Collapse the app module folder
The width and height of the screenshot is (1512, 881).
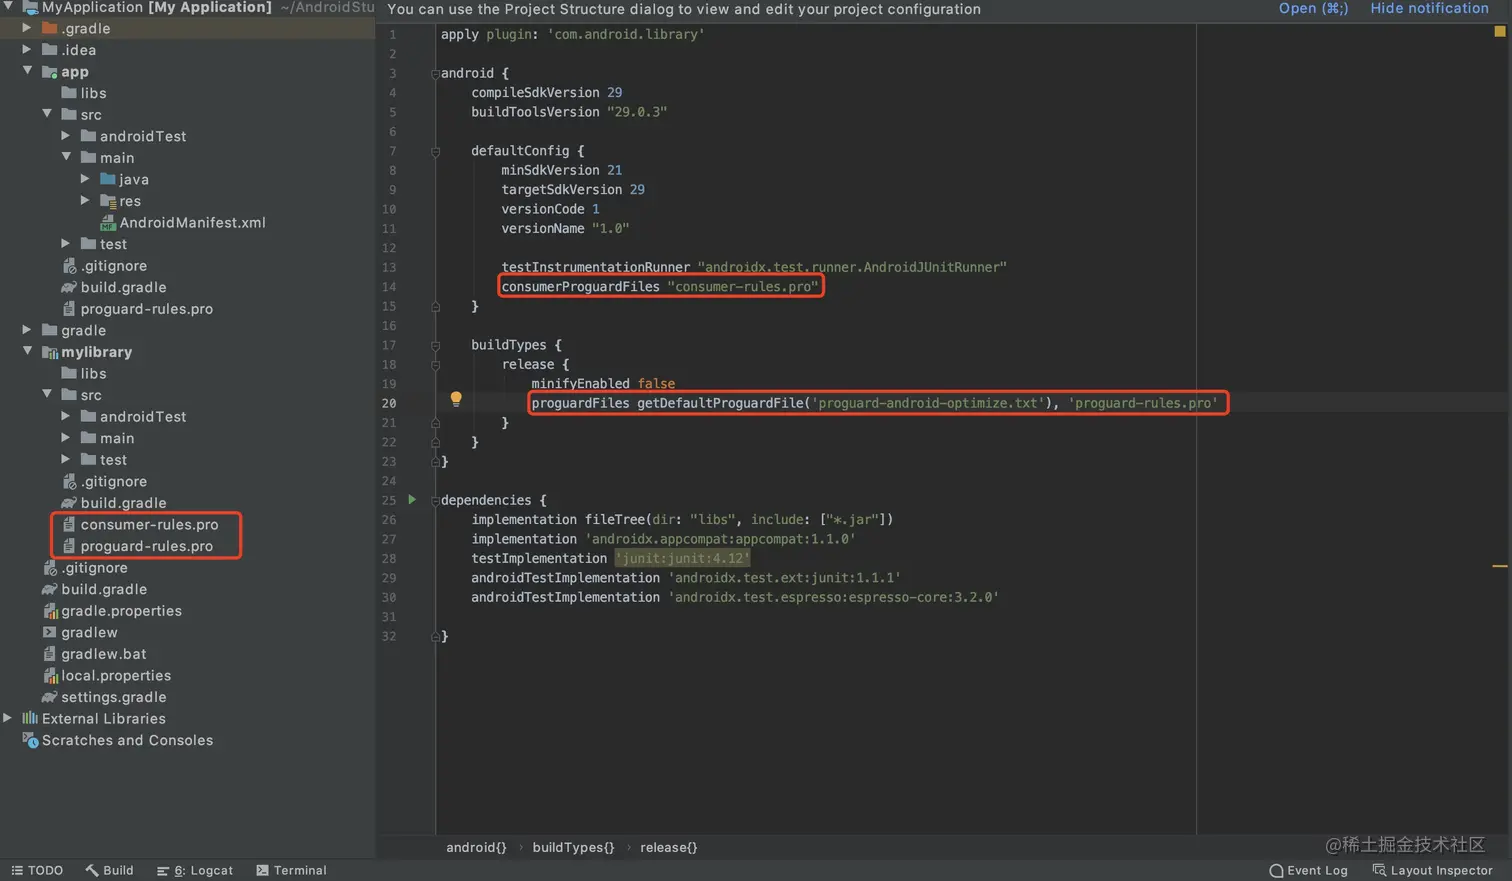[x=28, y=71]
